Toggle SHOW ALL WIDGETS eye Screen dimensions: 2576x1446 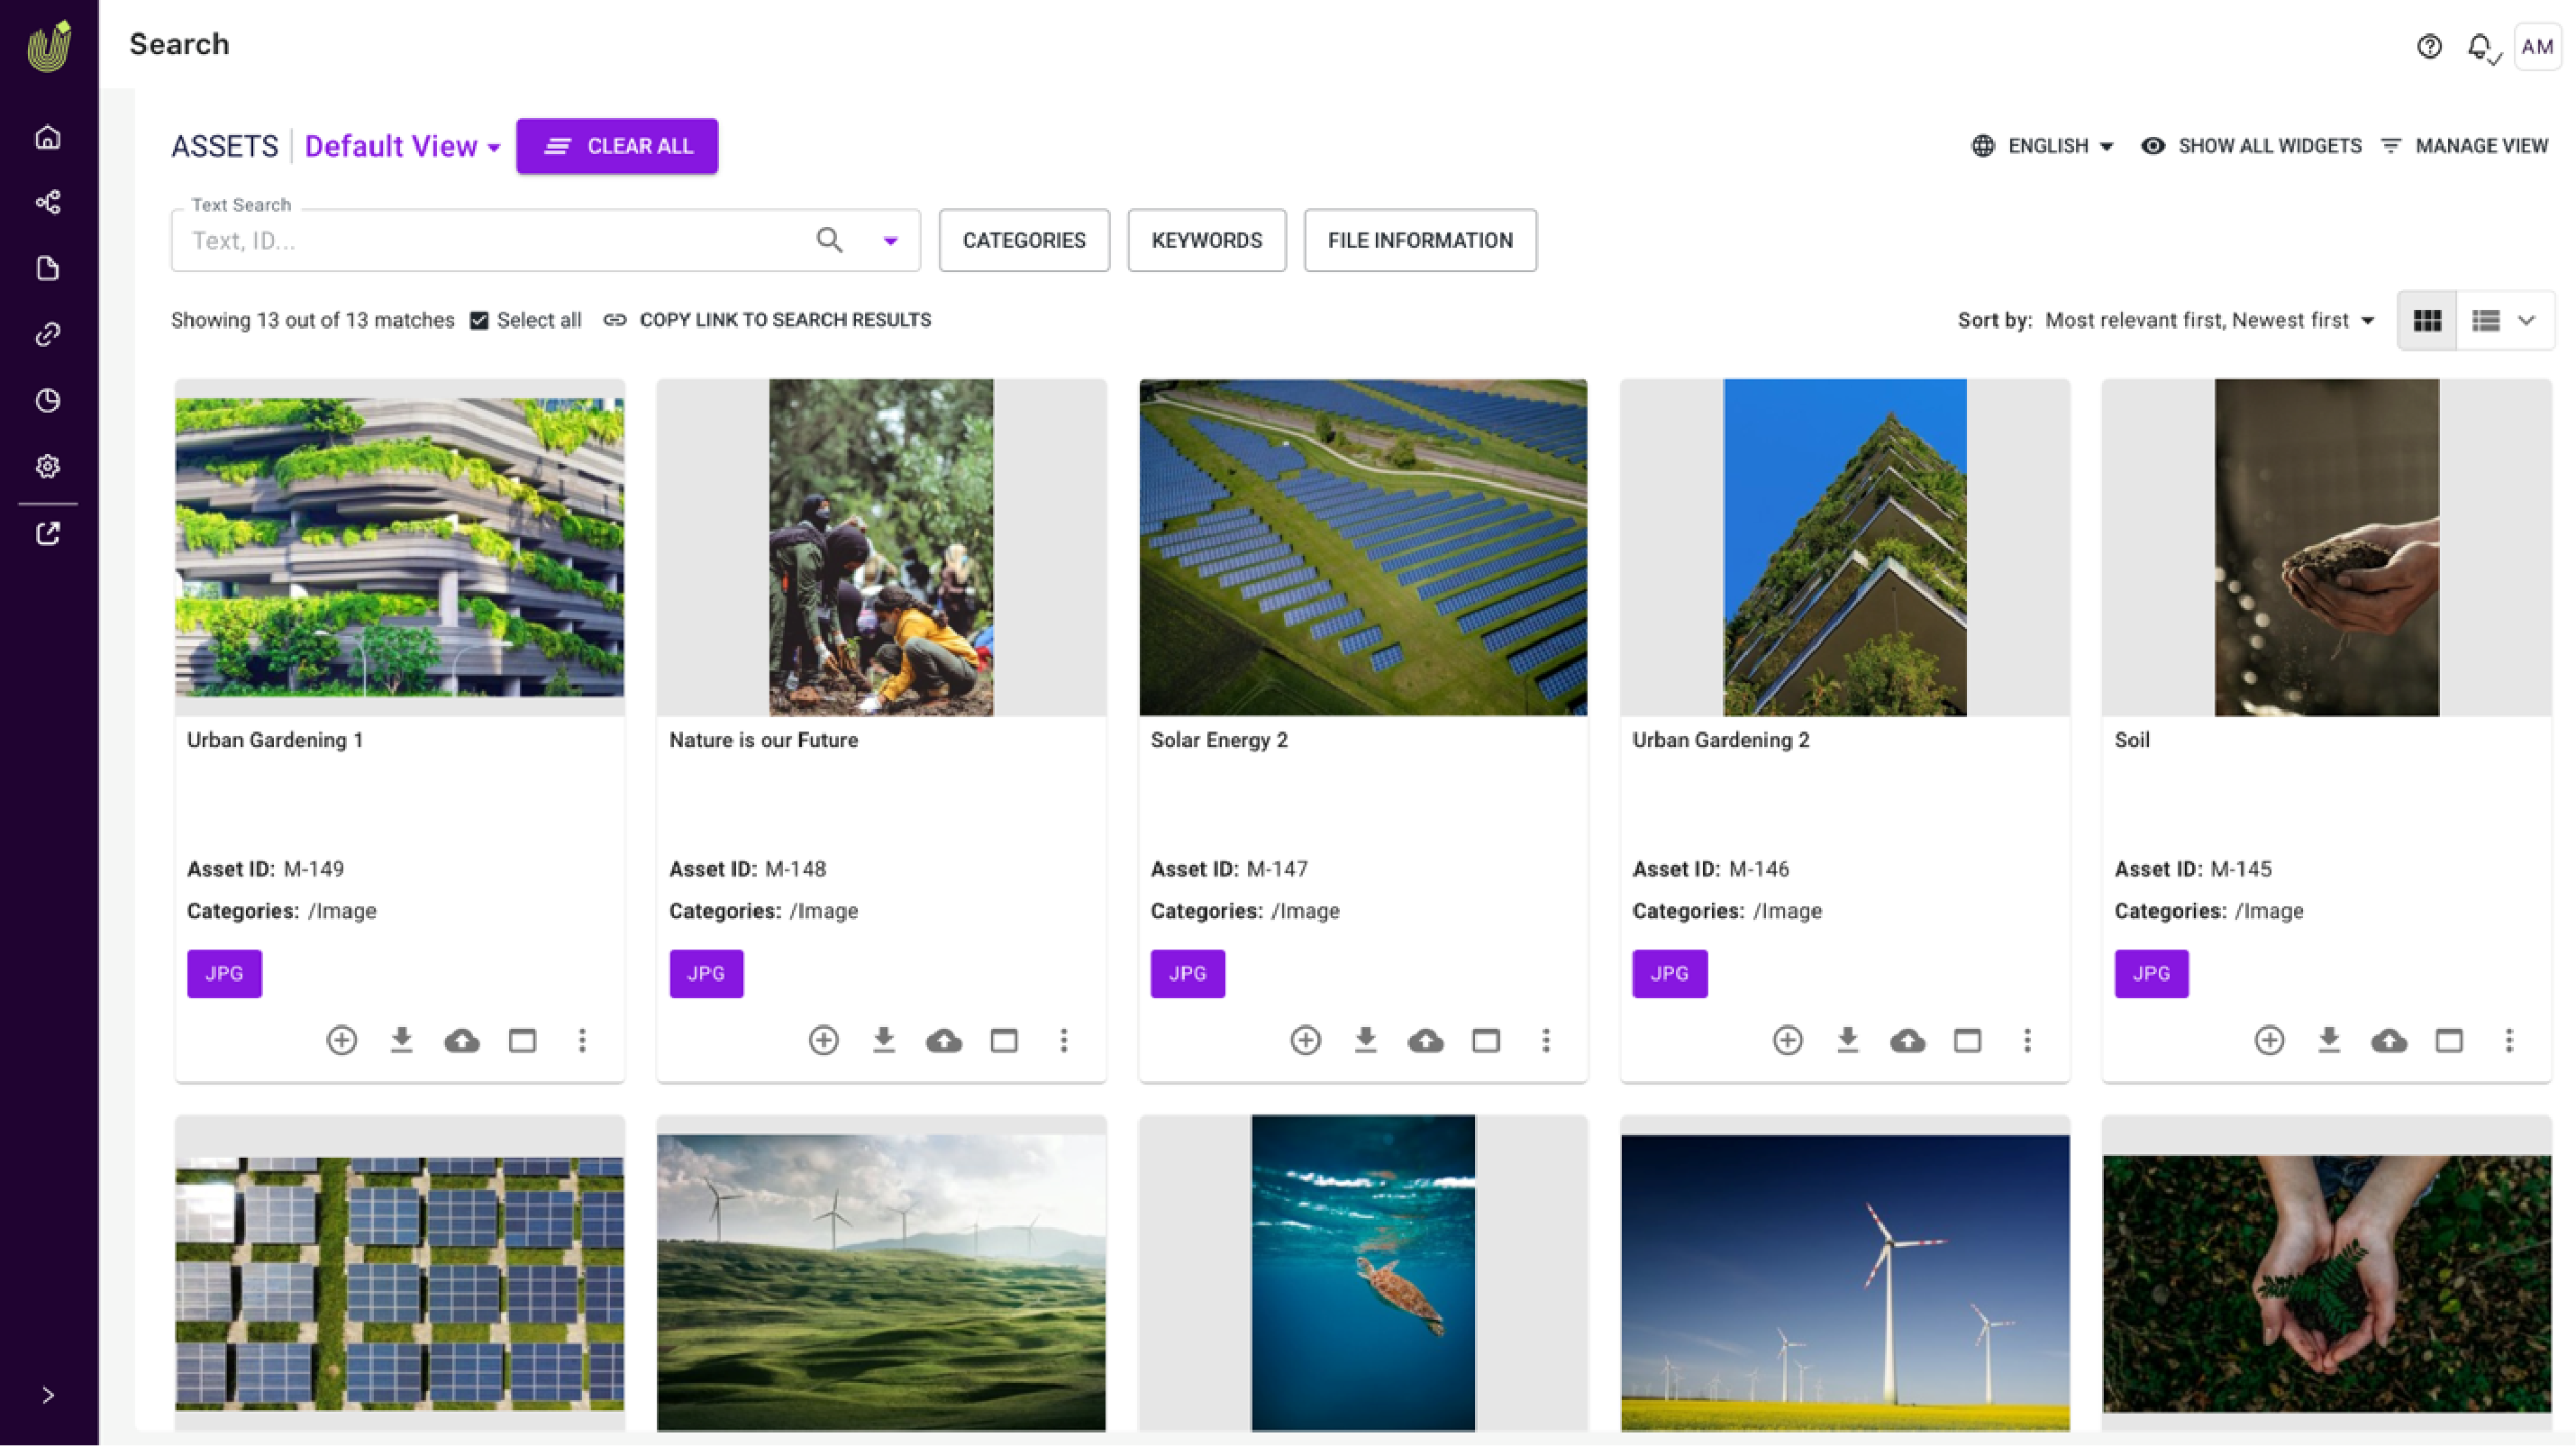pyautogui.click(x=2251, y=146)
